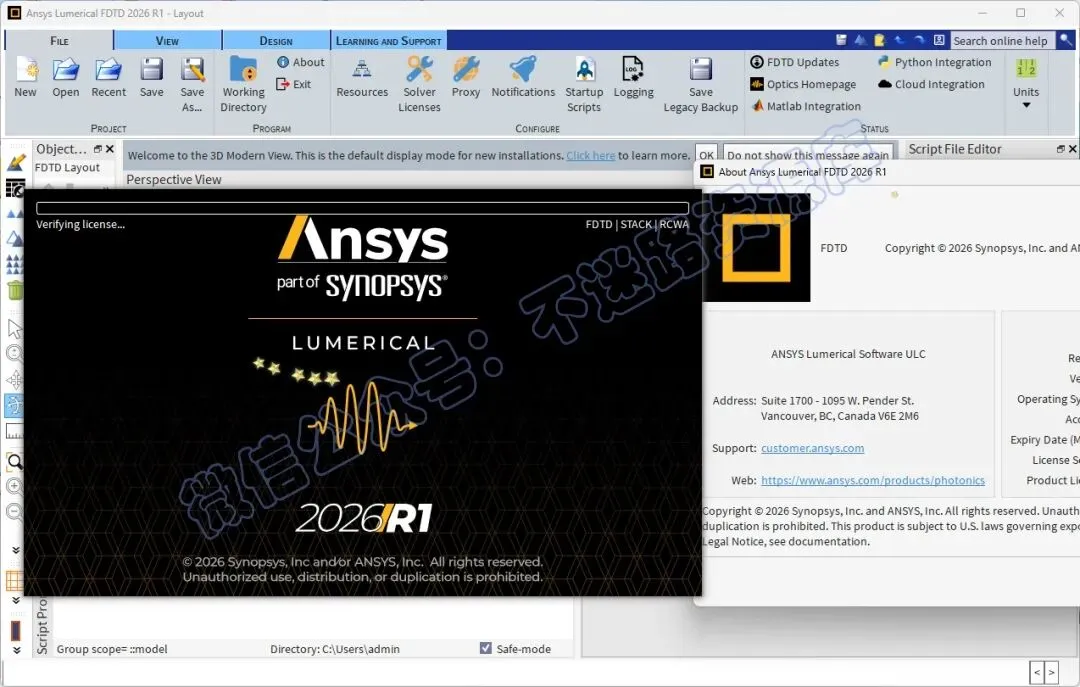
Task: Click the pencil edit tool at sidebar top
Action: [x=15, y=163]
